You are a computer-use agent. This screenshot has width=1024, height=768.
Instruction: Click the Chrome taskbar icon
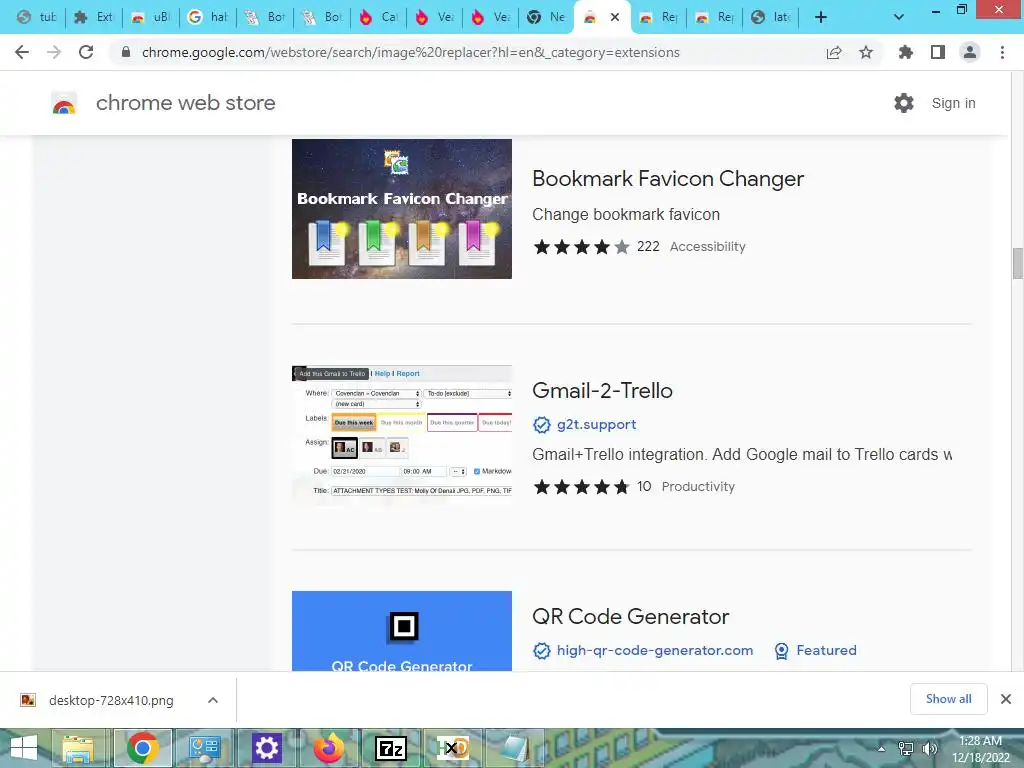[x=143, y=748]
